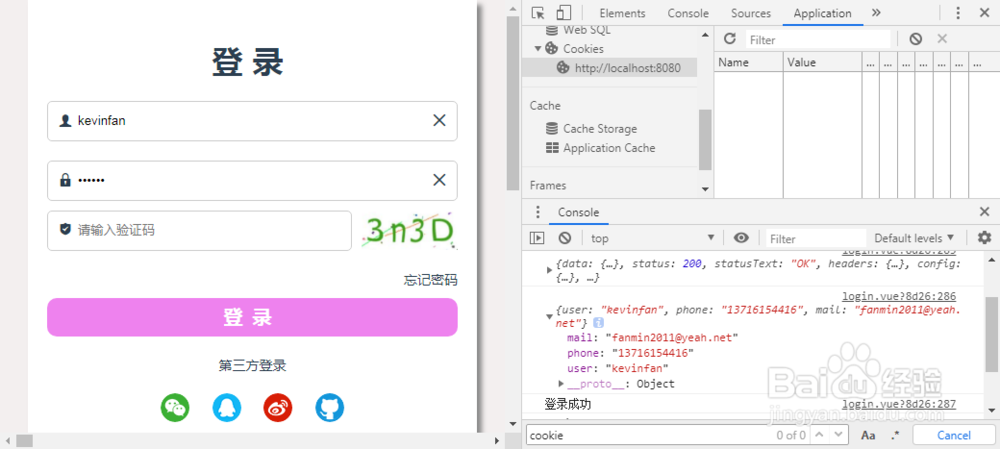1000x449 pixels.
Task: Expand the __proto__ Object entry
Action: (x=561, y=383)
